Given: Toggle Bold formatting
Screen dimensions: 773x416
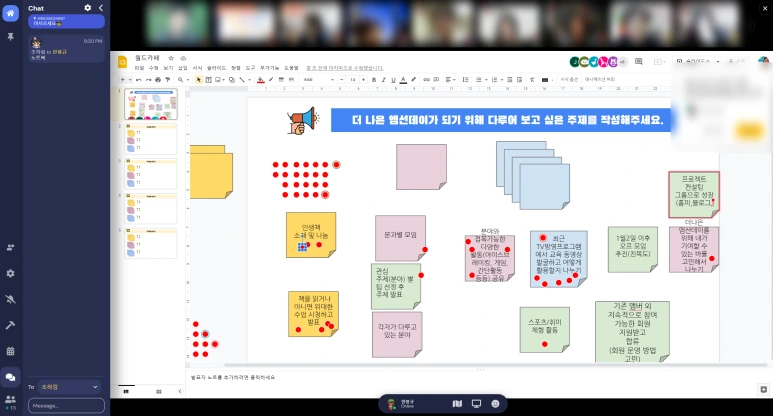Looking at the screenshot, I should pyautogui.click(x=374, y=79).
